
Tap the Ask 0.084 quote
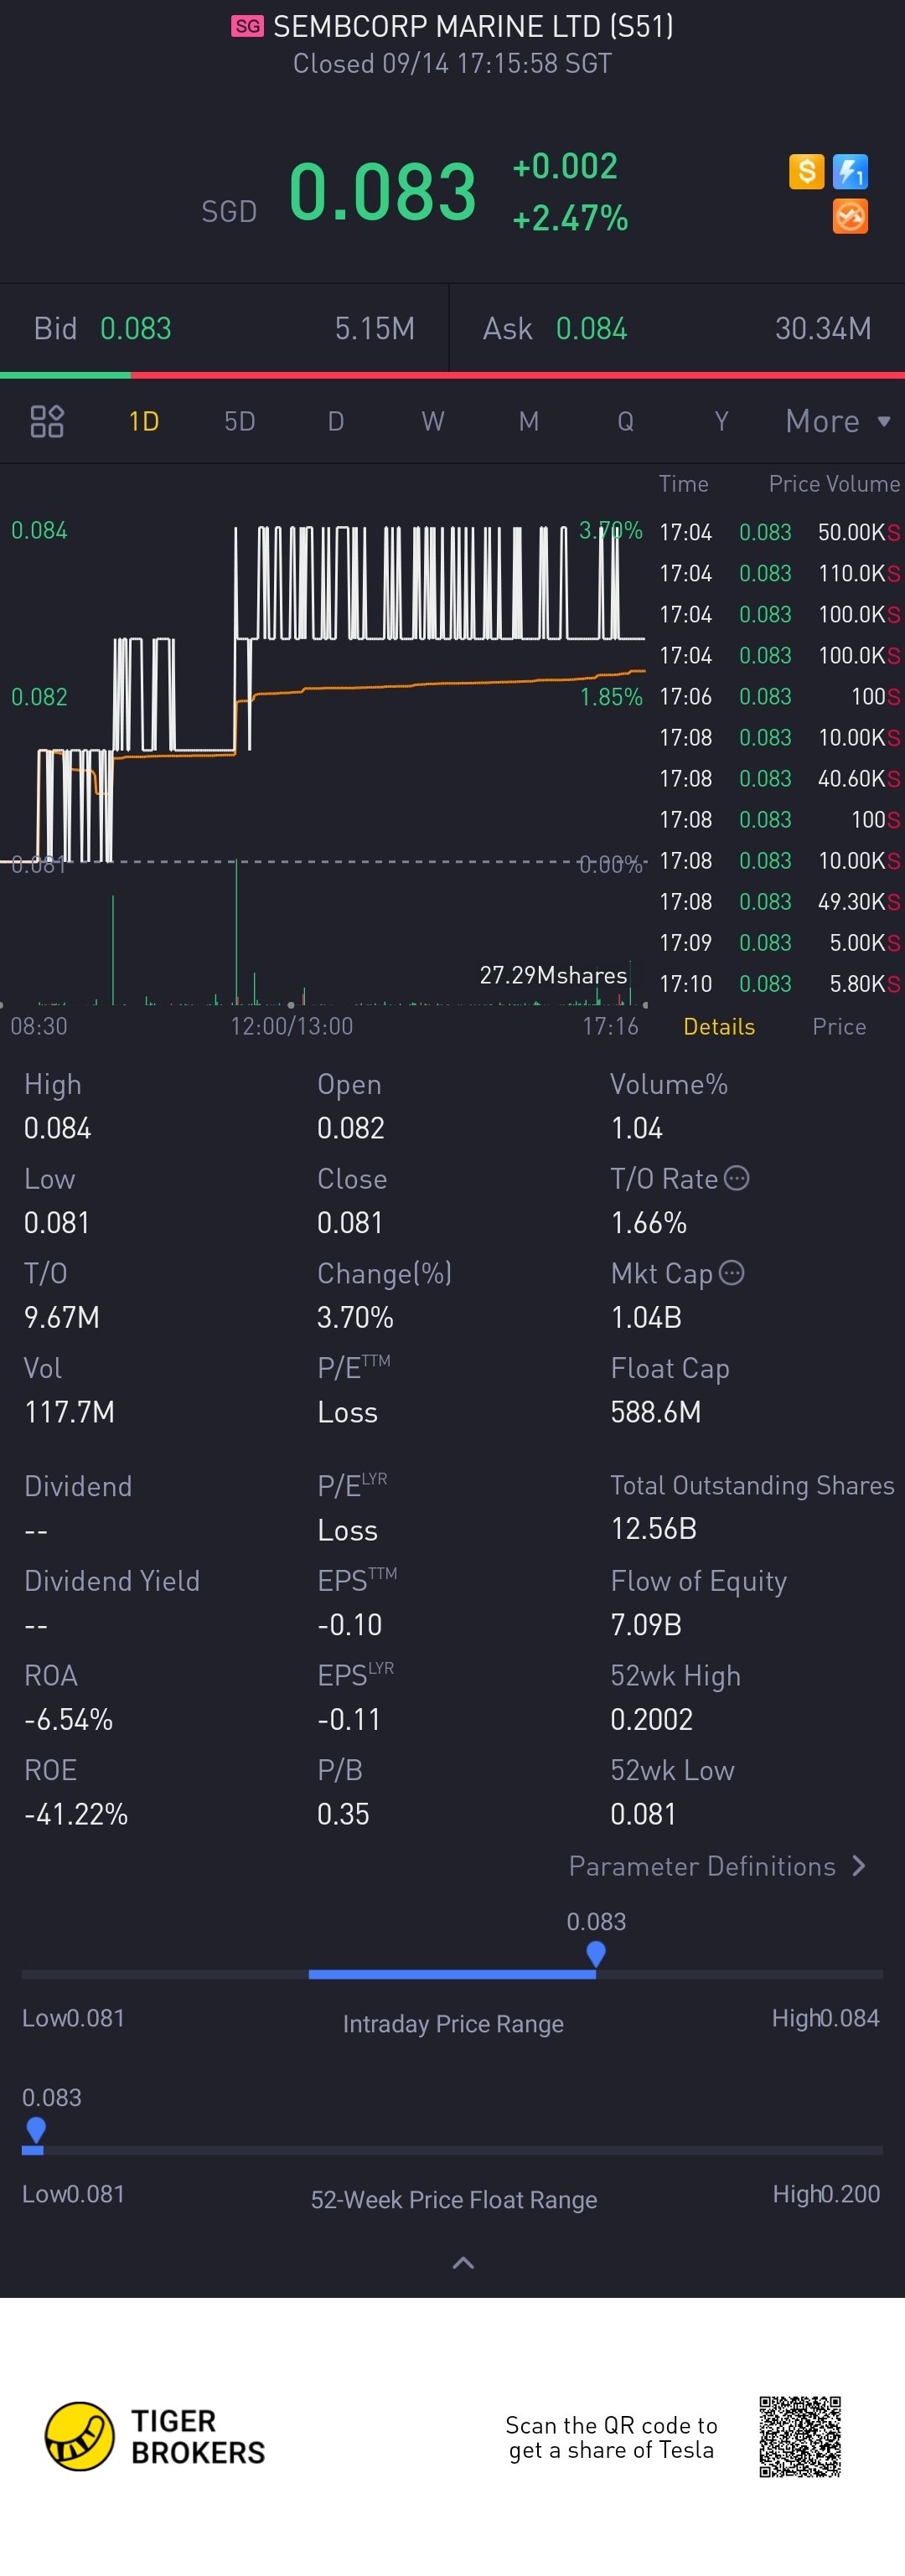click(x=678, y=328)
